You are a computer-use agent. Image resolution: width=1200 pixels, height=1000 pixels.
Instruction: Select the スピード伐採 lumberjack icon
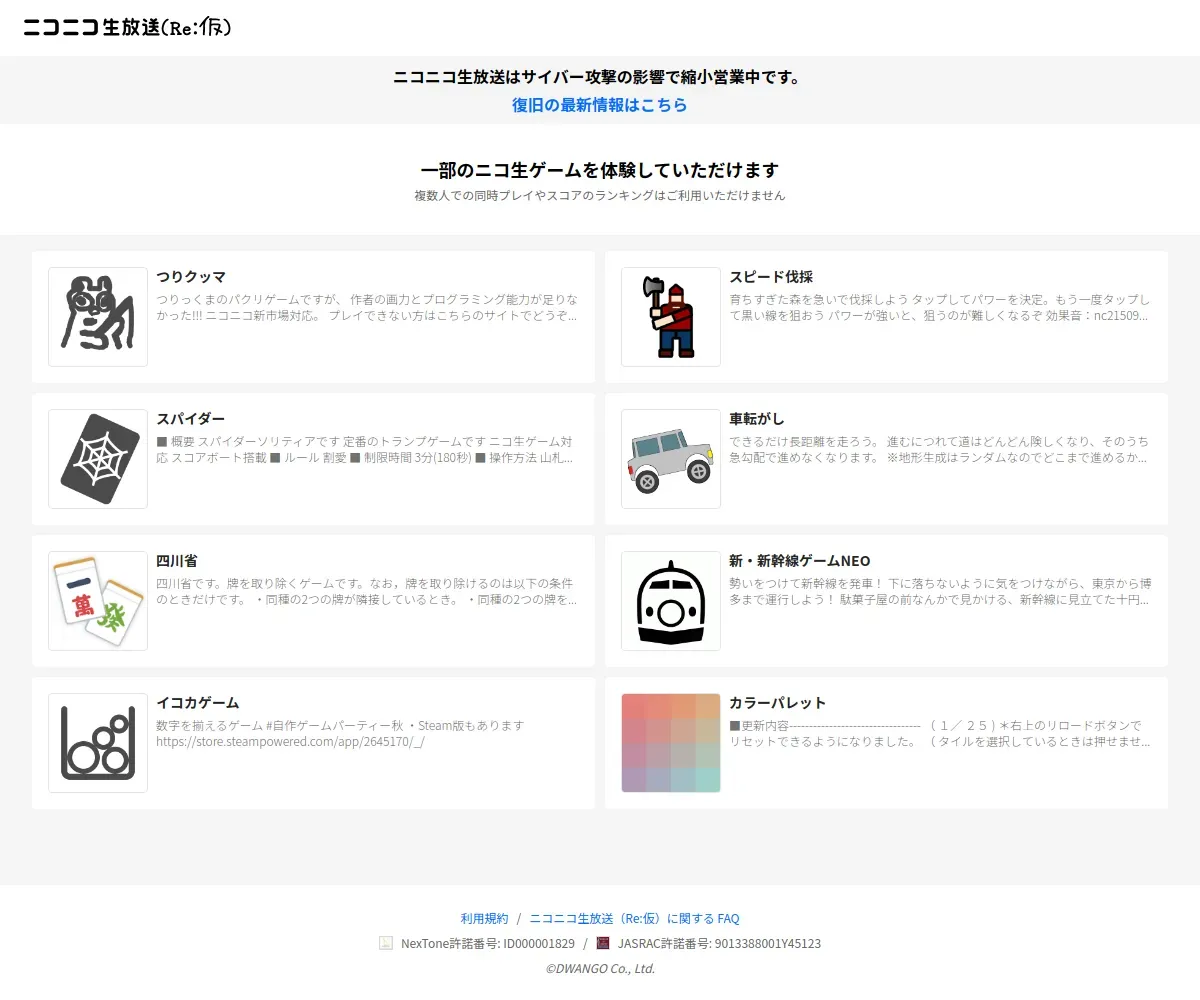click(x=671, y=317)
